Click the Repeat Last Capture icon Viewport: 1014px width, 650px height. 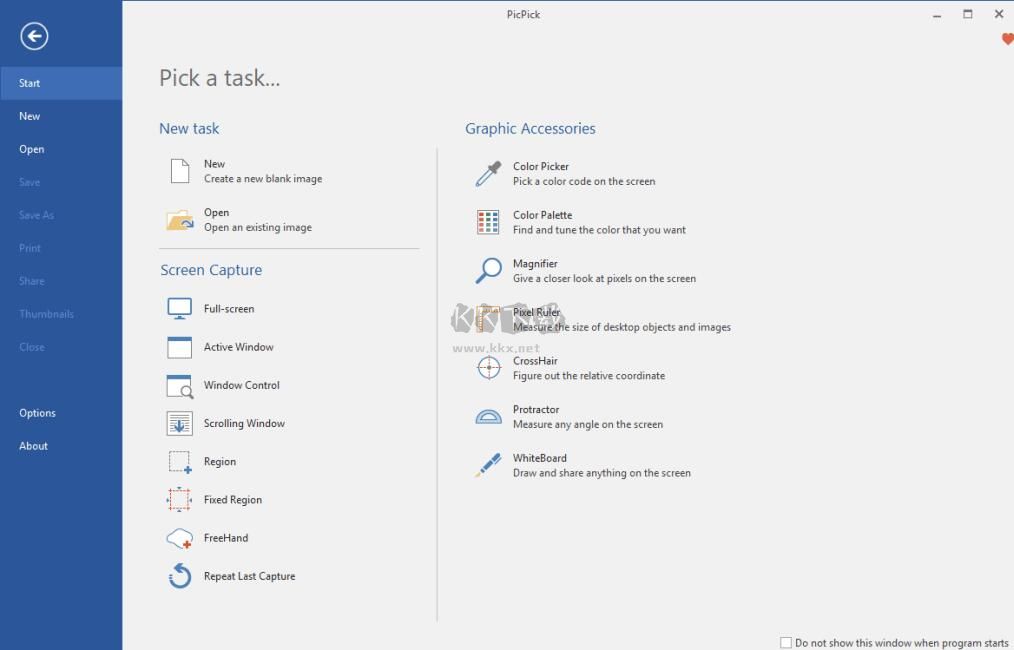180,576
